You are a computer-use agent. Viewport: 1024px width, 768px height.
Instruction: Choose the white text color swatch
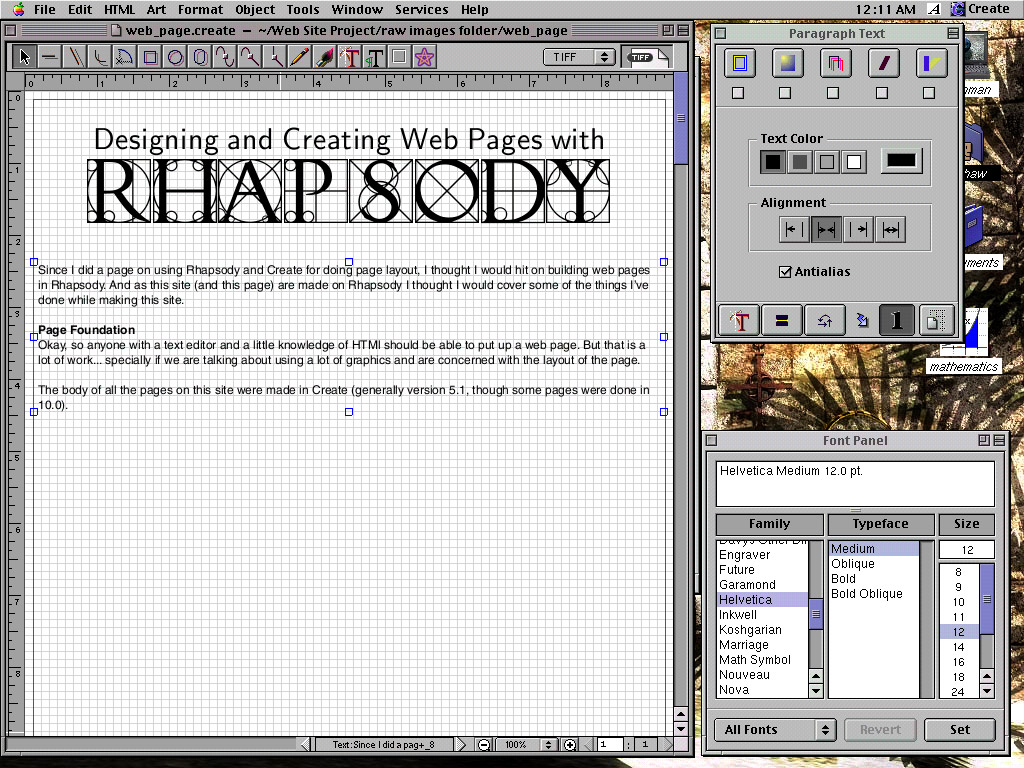coord(854,162)
